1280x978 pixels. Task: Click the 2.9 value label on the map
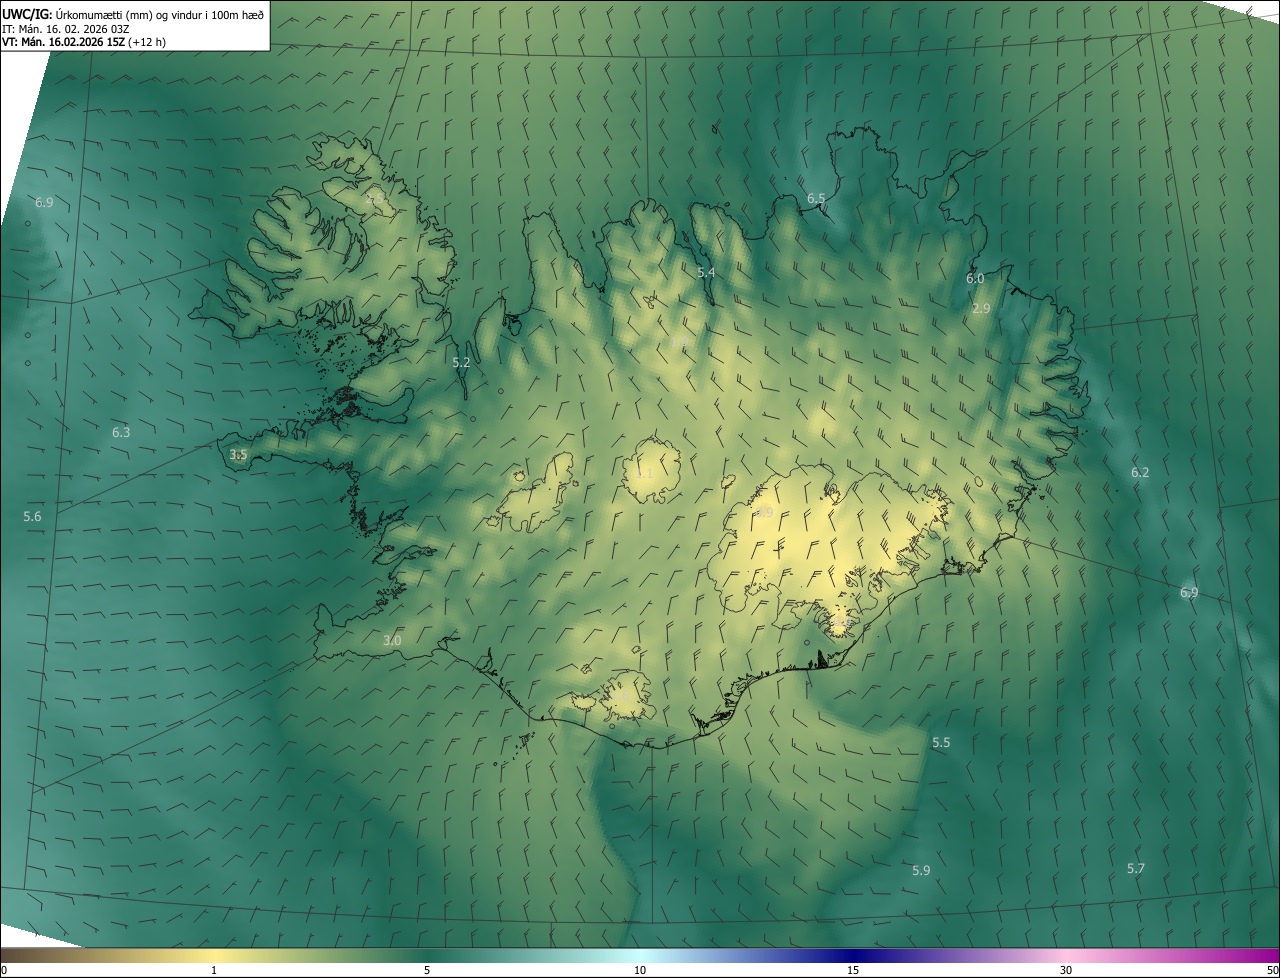981,309
